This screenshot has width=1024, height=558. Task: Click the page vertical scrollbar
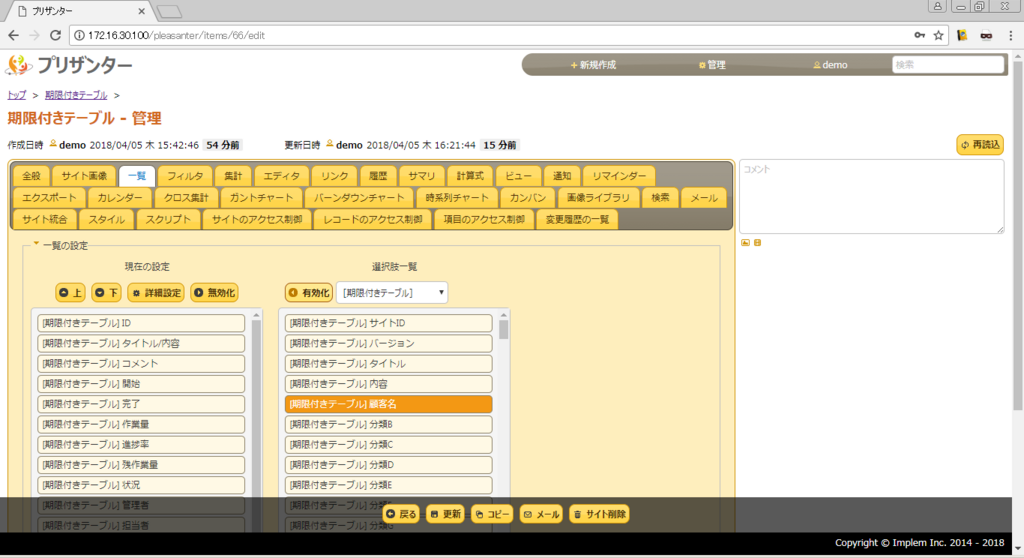[1018, 235]
